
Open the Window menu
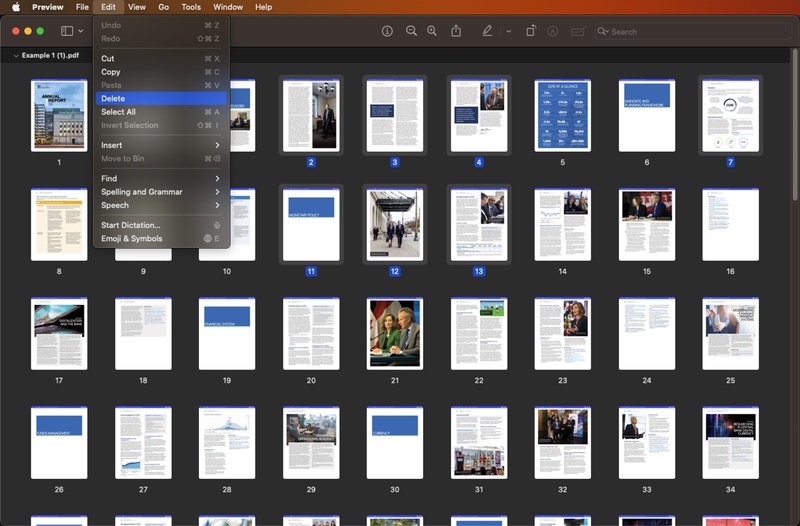(228, 7)
